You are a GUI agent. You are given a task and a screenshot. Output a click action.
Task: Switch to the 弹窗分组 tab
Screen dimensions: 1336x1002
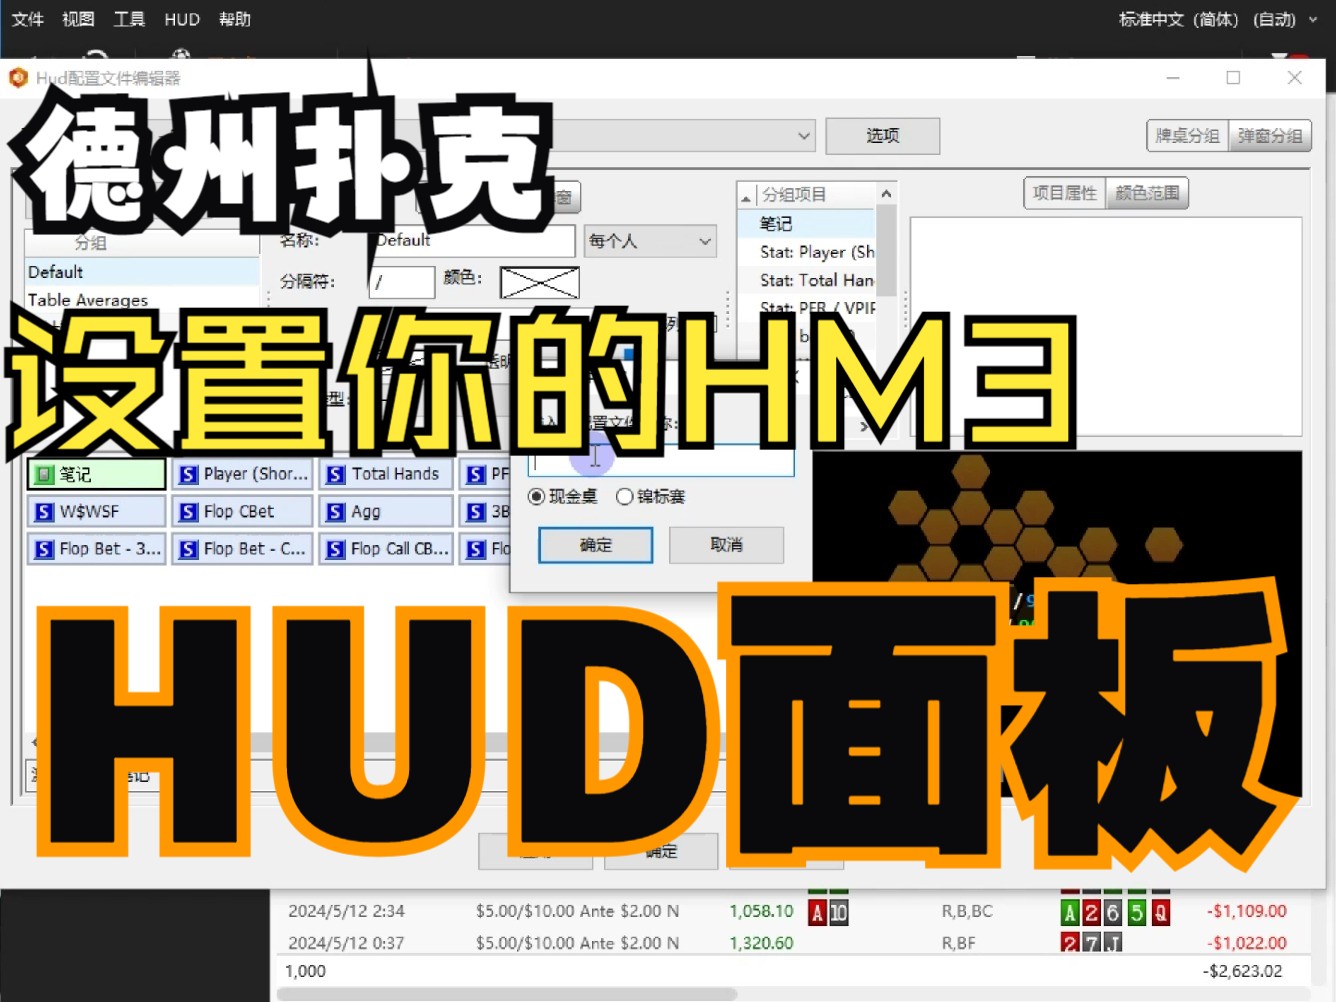1270,136
